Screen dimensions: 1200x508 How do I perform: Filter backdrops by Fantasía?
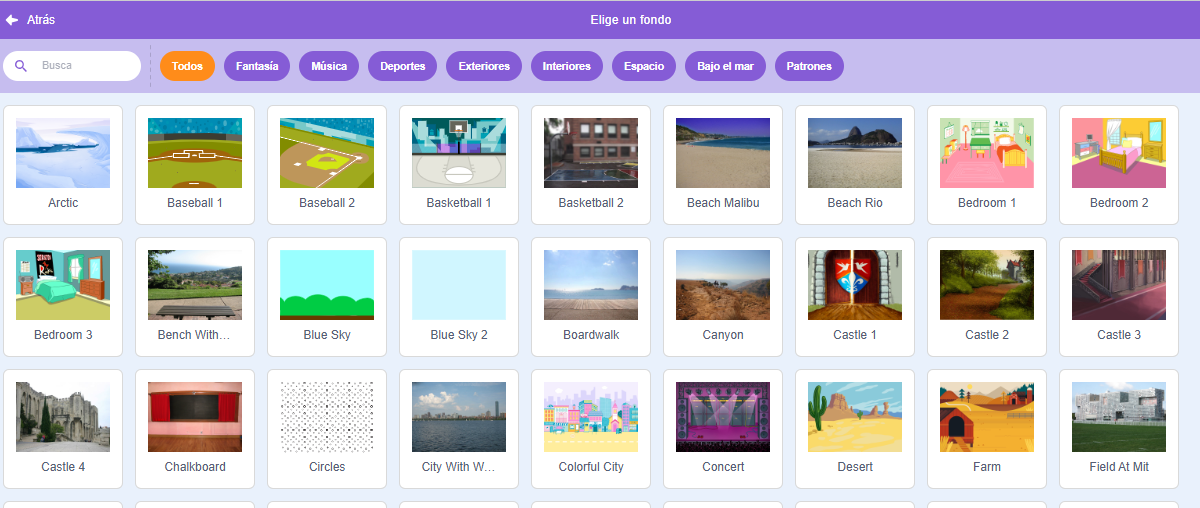[257, 66]
